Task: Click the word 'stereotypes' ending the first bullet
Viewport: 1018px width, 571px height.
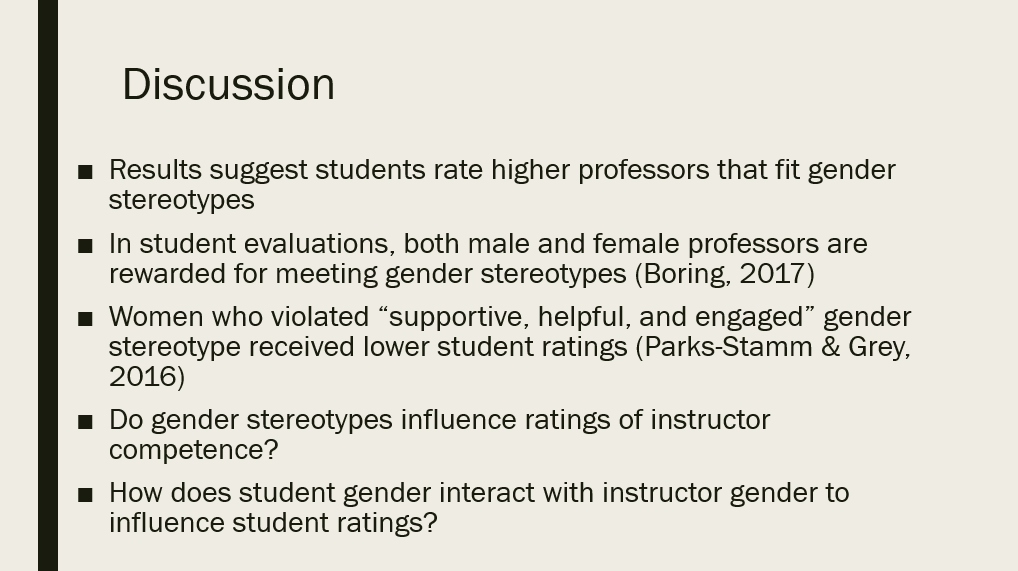Action: 181,200
